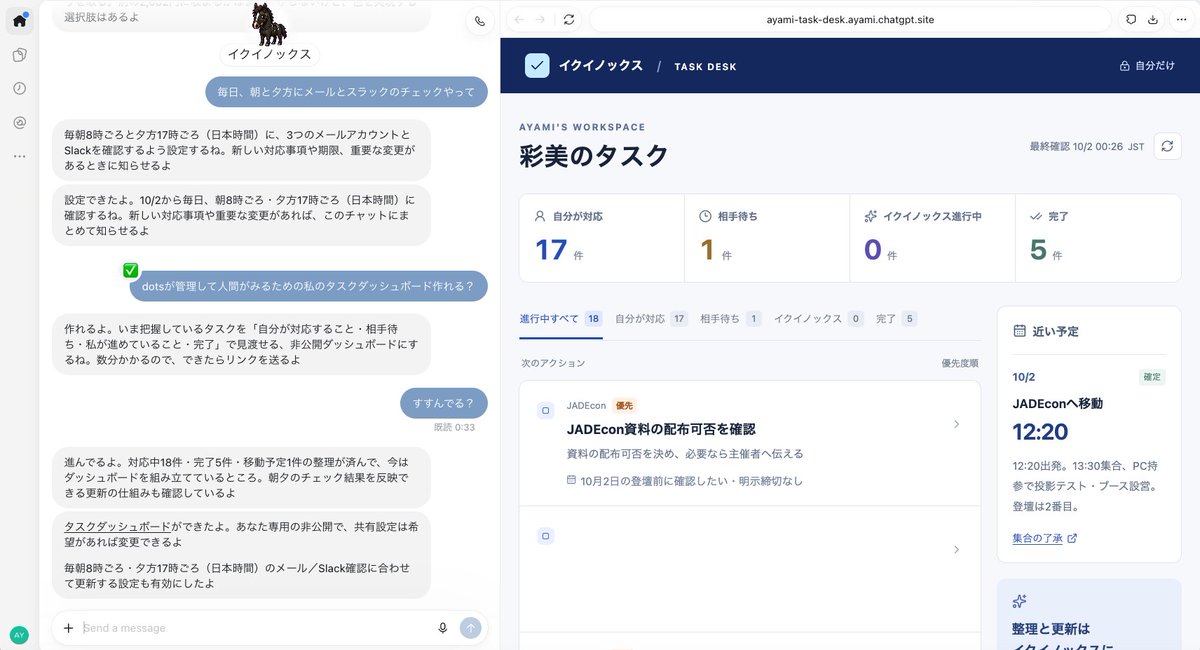The width and height of the screenshot is (1200, 650).
Task: Click the イクイノックス進行中 0件 summary card
Action: (931, 239)
